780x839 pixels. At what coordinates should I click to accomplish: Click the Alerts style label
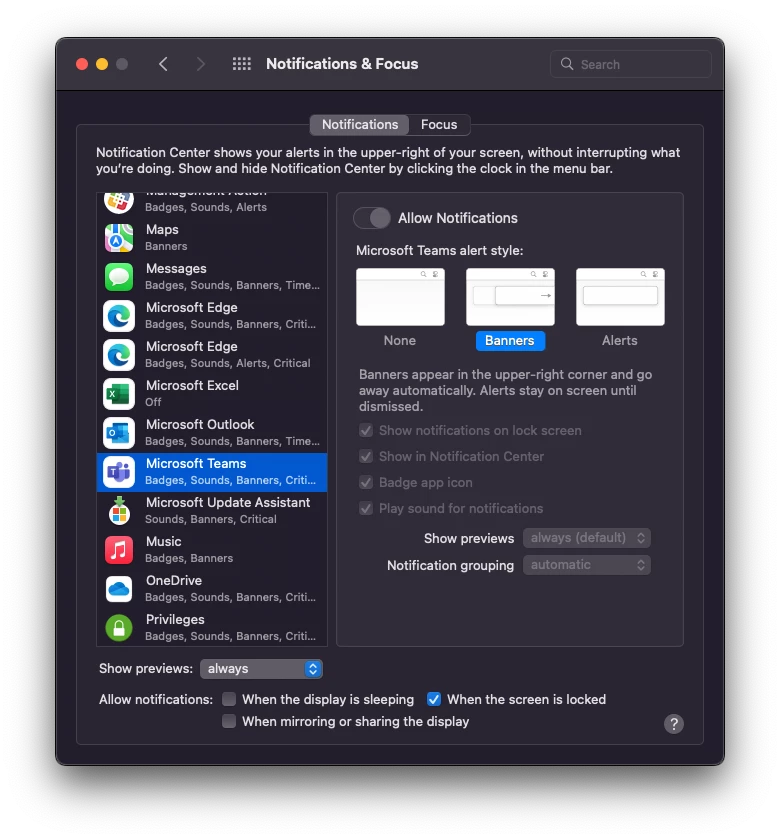coord(620,341)
